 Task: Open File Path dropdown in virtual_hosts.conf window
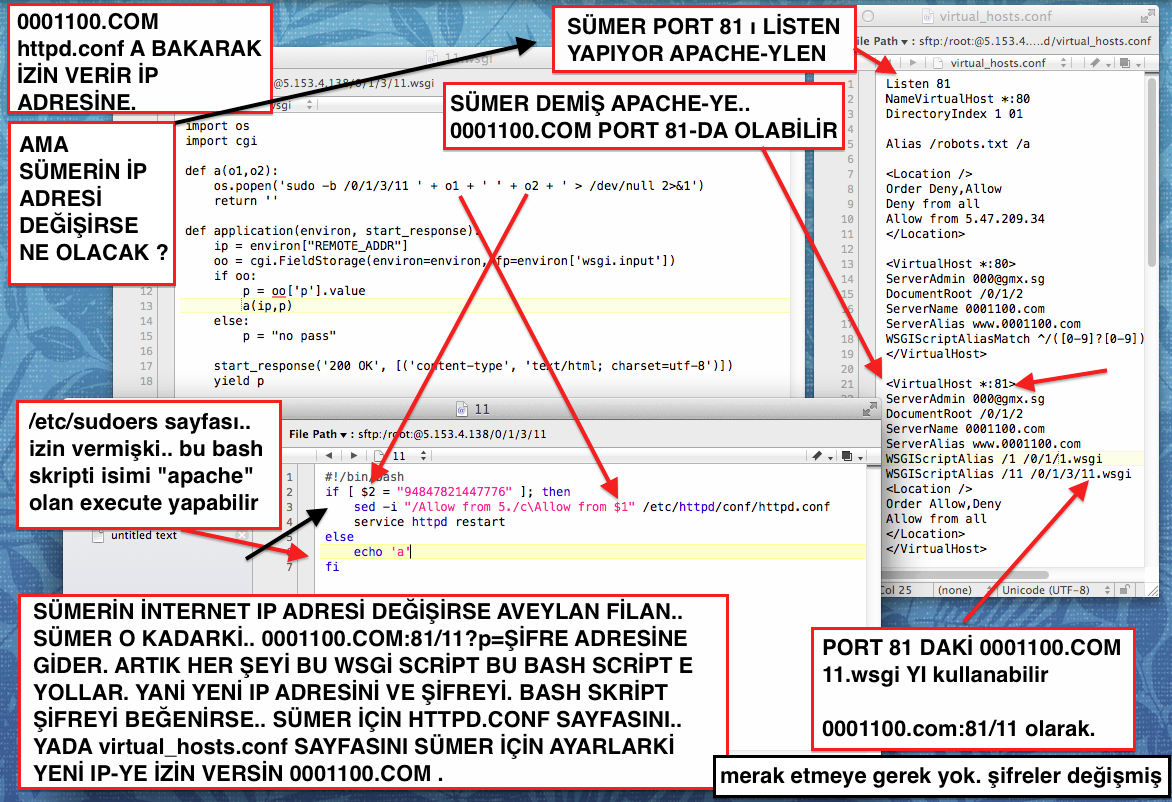[x=882, y=41]
